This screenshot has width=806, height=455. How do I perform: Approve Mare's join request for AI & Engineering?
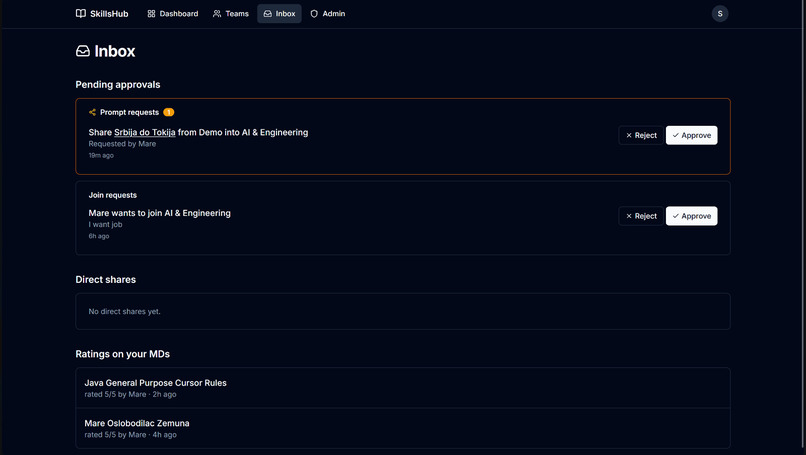click(691, 216)
